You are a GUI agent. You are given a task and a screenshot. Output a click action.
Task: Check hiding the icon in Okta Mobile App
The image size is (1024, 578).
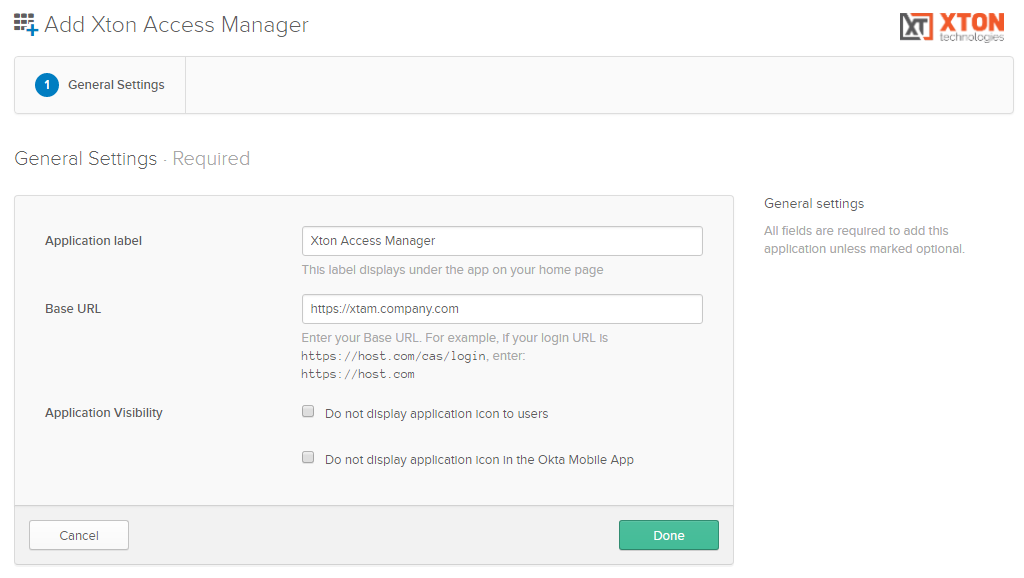click(x=308, y=457)
